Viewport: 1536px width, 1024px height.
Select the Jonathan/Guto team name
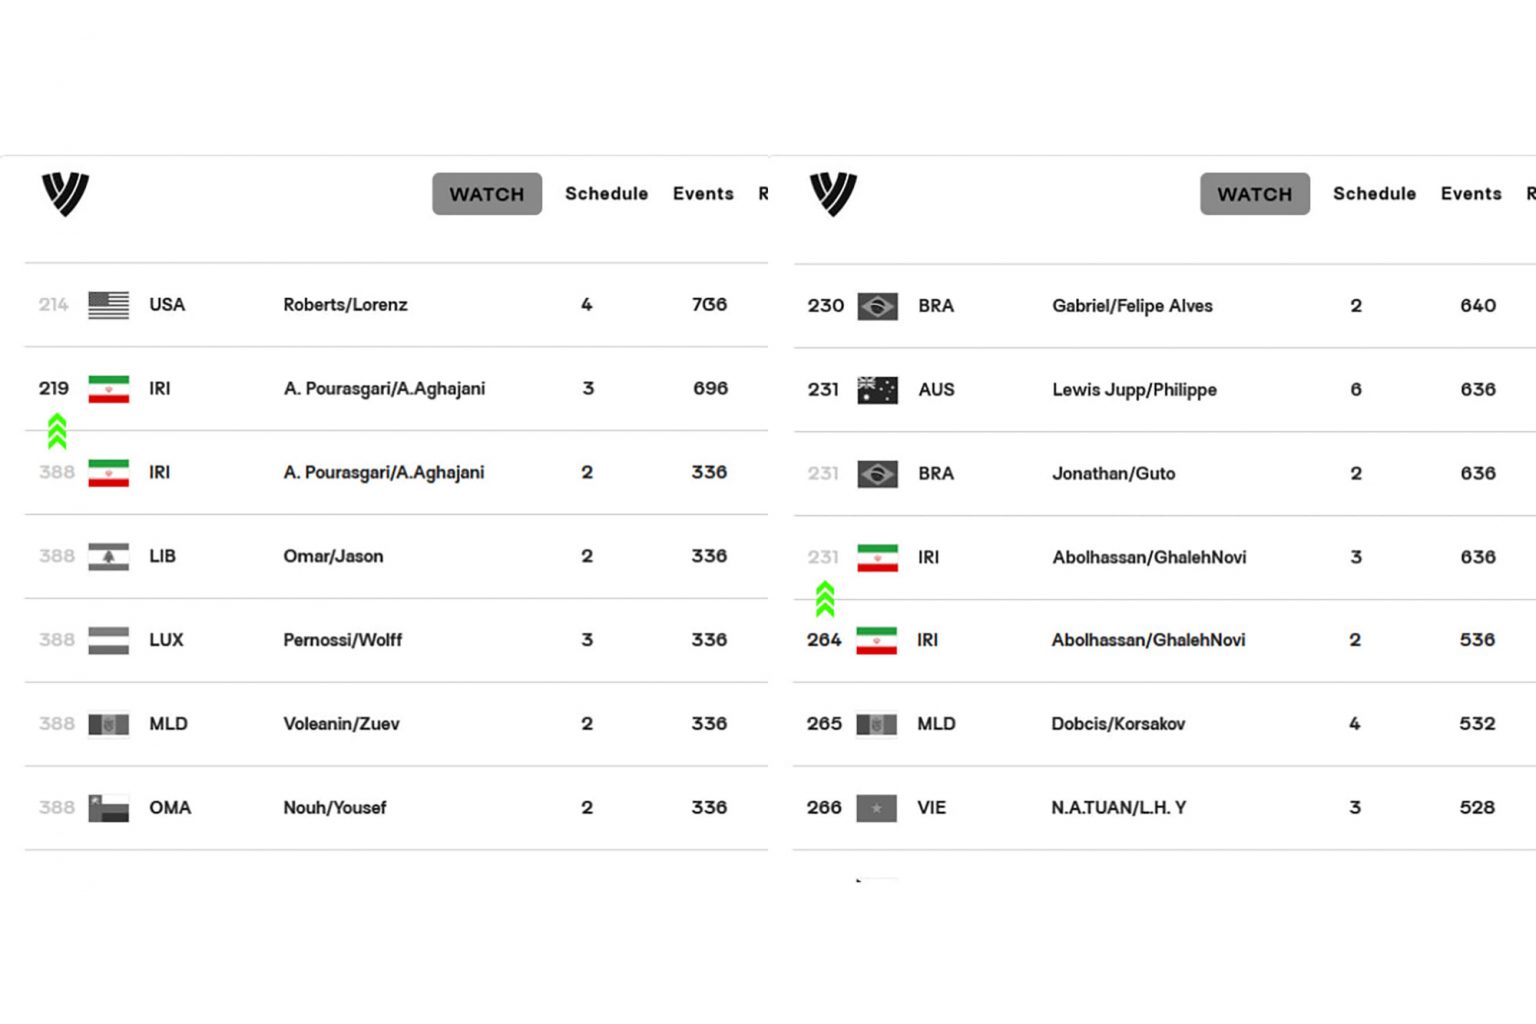(x=1113, y=474)
